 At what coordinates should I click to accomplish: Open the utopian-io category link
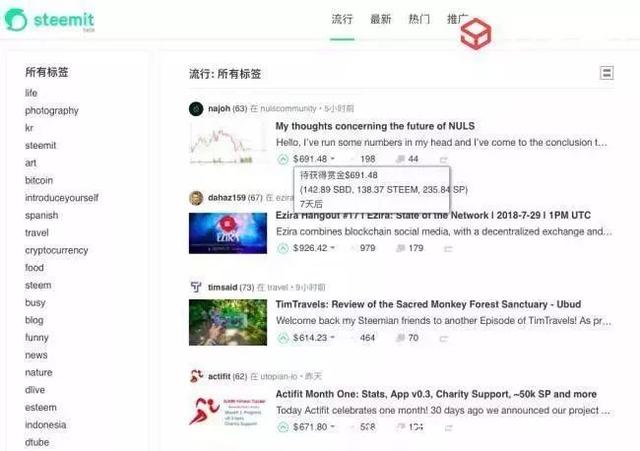(279, 376)
